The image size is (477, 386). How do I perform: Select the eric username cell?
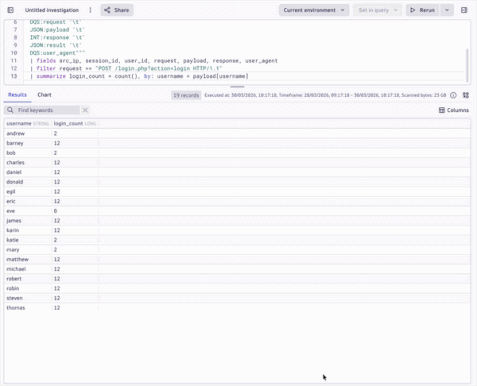click(x=28, y=201)
